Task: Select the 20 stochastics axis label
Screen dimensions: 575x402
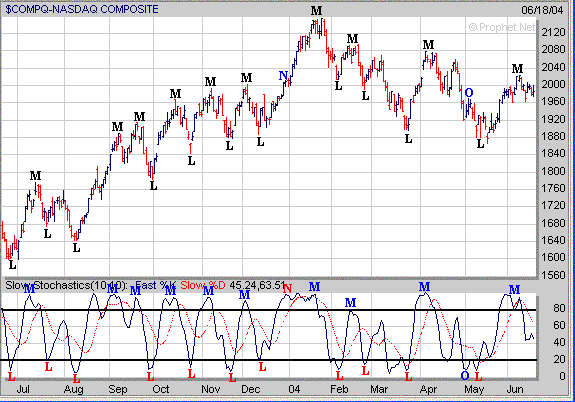Action: point(559,359)
